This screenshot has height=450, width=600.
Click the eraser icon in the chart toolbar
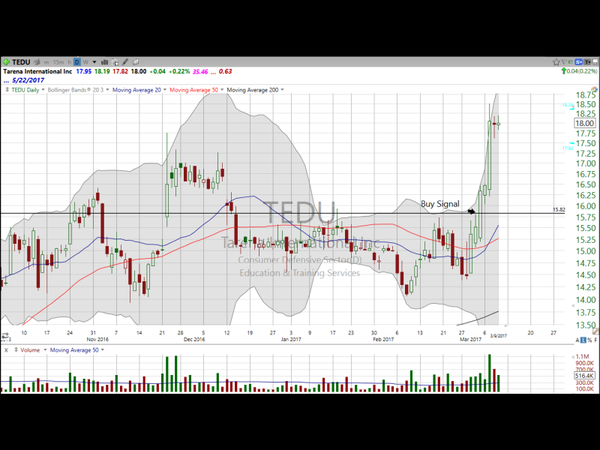pyautogui.click(x=135, y=62)
